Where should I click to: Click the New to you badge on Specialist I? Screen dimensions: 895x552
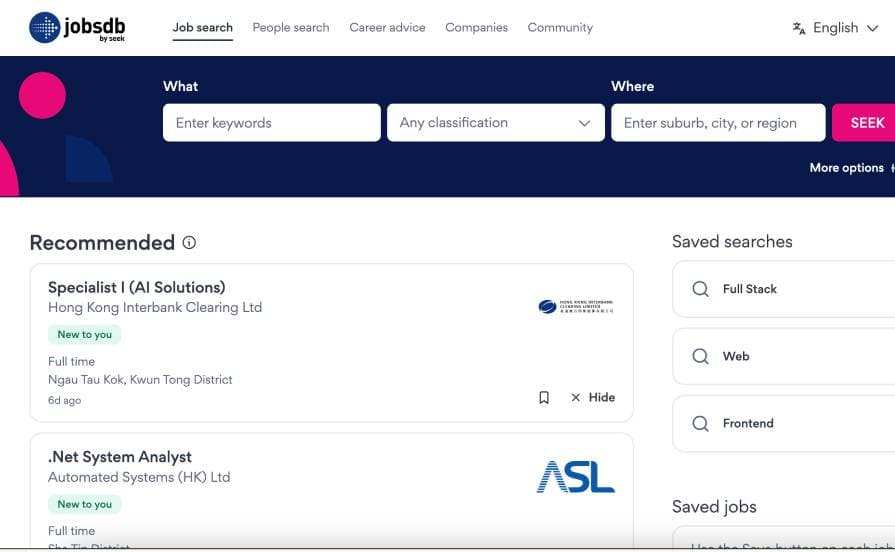pos(84,335)
